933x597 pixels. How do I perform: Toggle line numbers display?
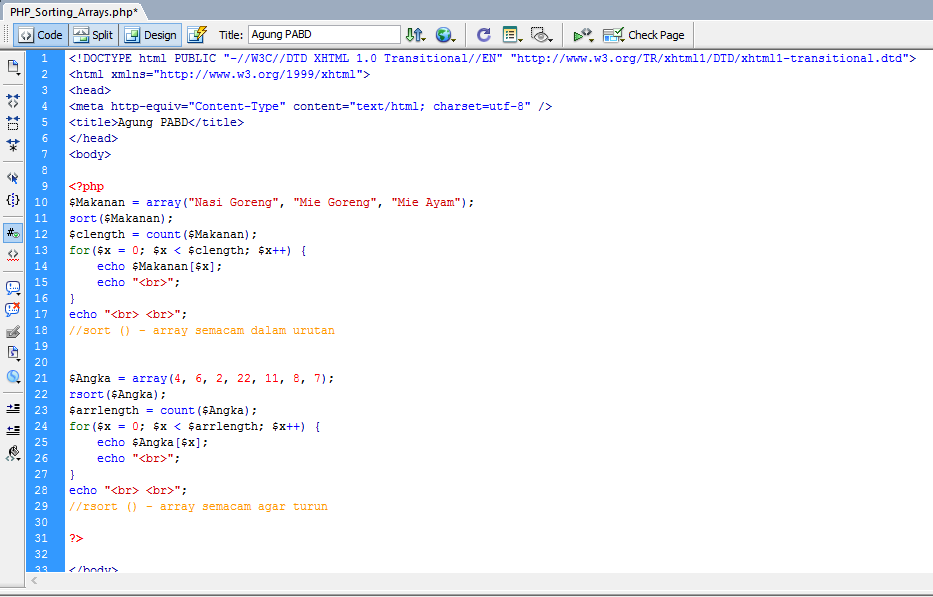13,232
